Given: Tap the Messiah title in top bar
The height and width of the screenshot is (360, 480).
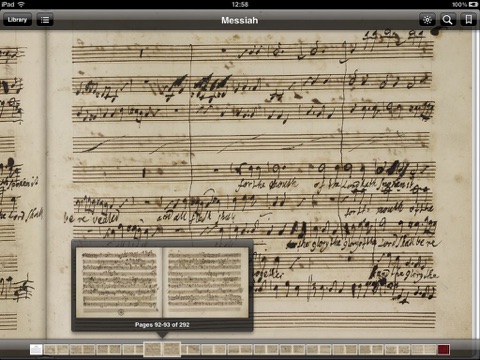Looking at the screenshot, I should tap(240, 20).
